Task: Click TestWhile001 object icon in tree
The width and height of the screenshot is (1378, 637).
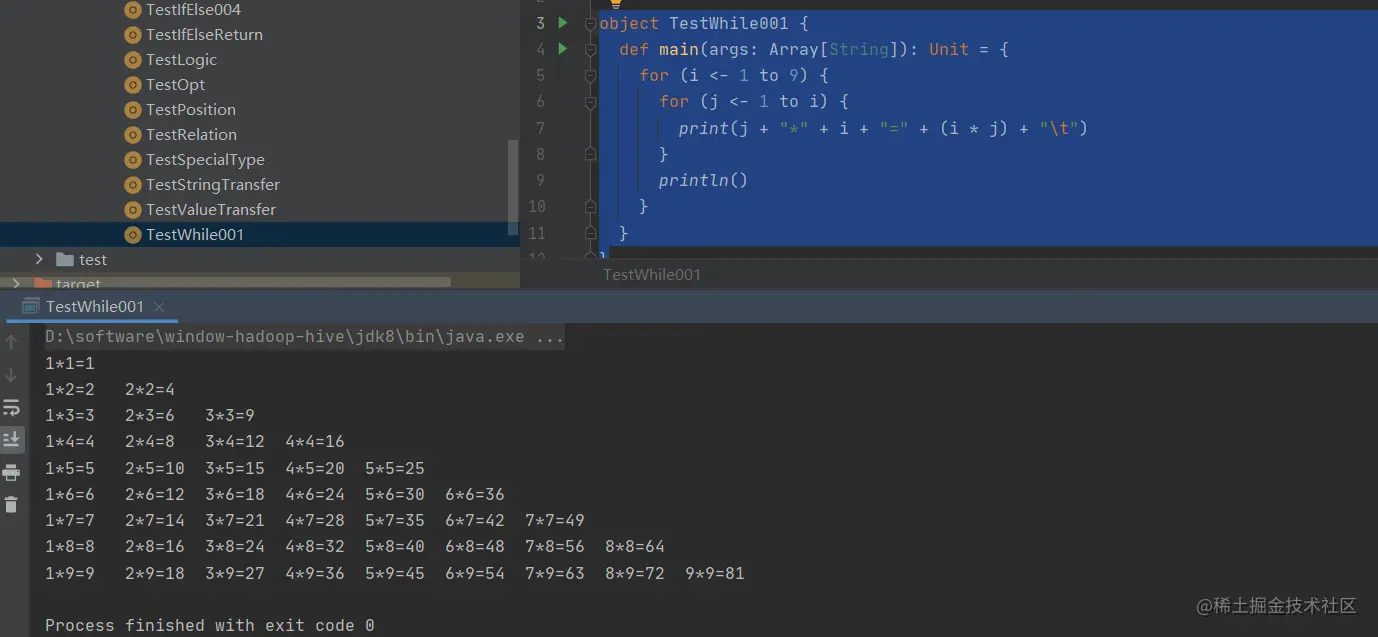Action: point(133,235)
